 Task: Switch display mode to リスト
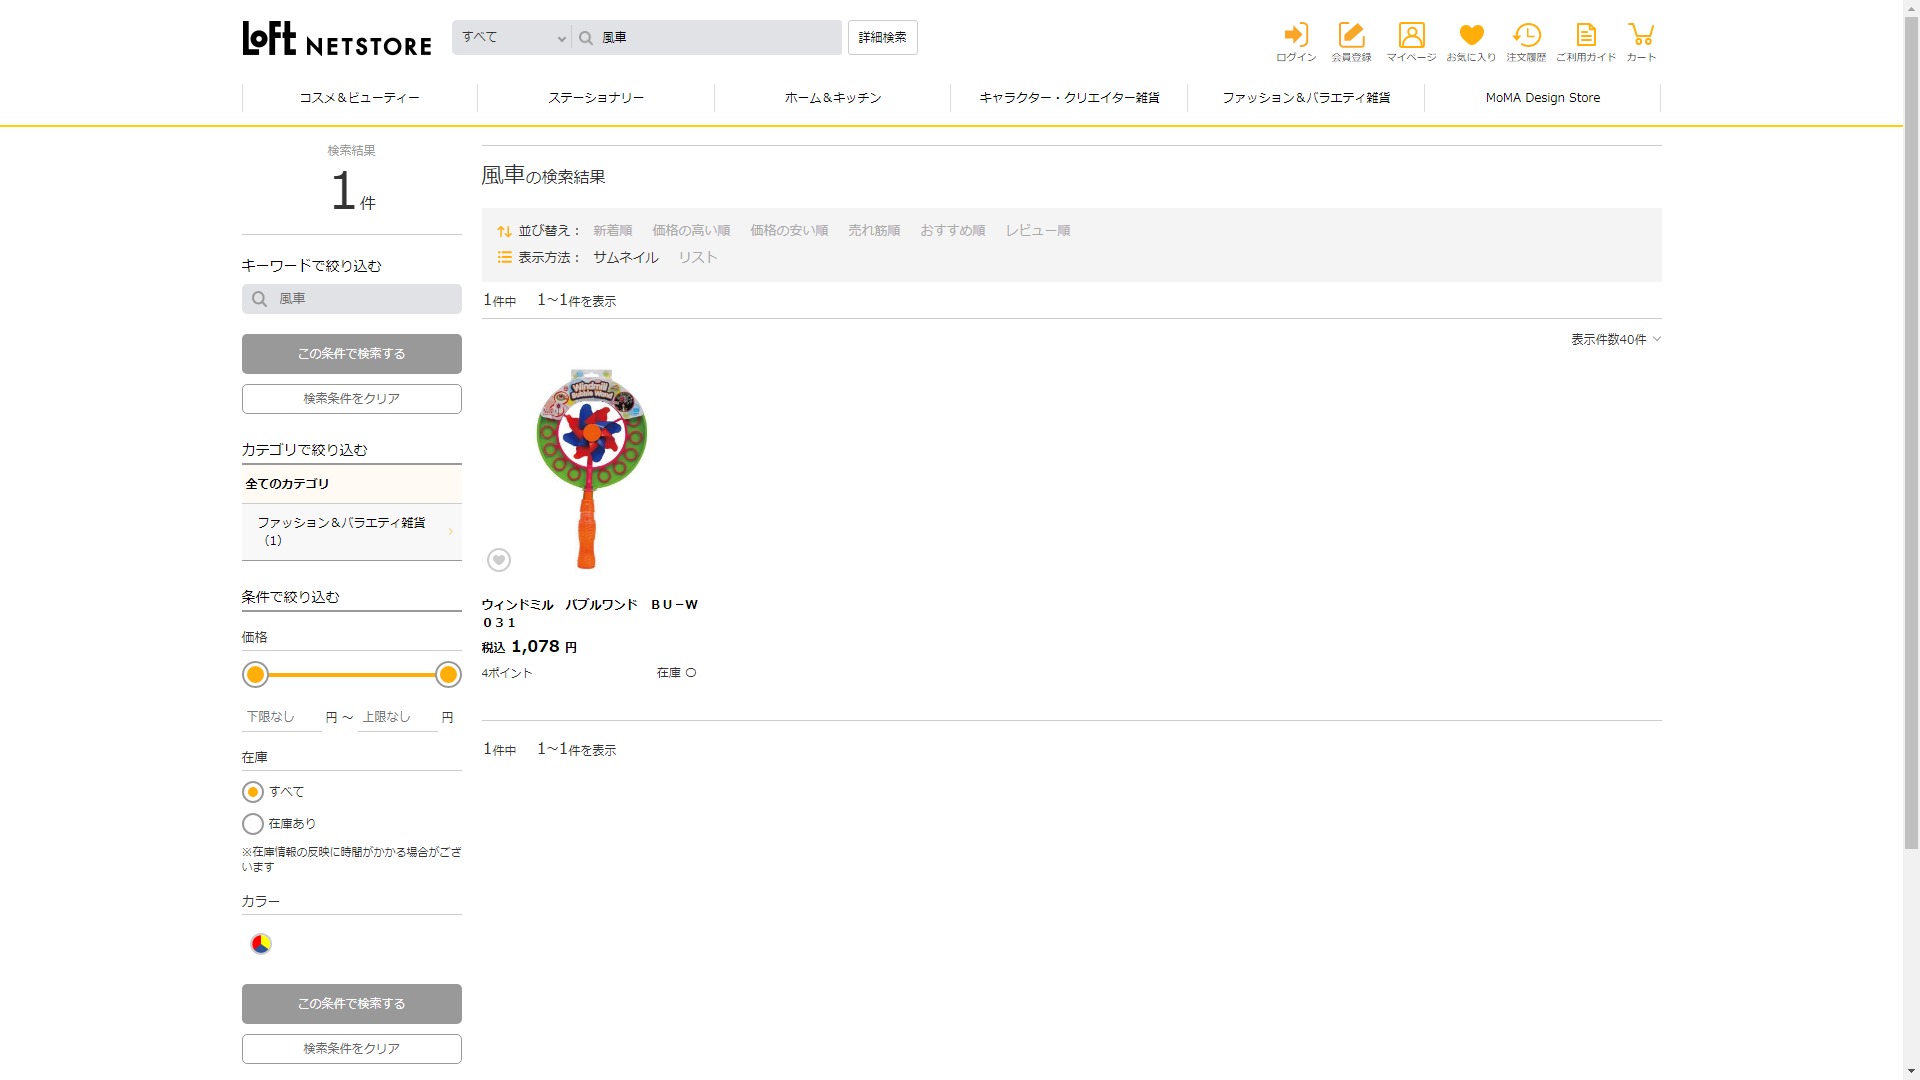point(698,257)
